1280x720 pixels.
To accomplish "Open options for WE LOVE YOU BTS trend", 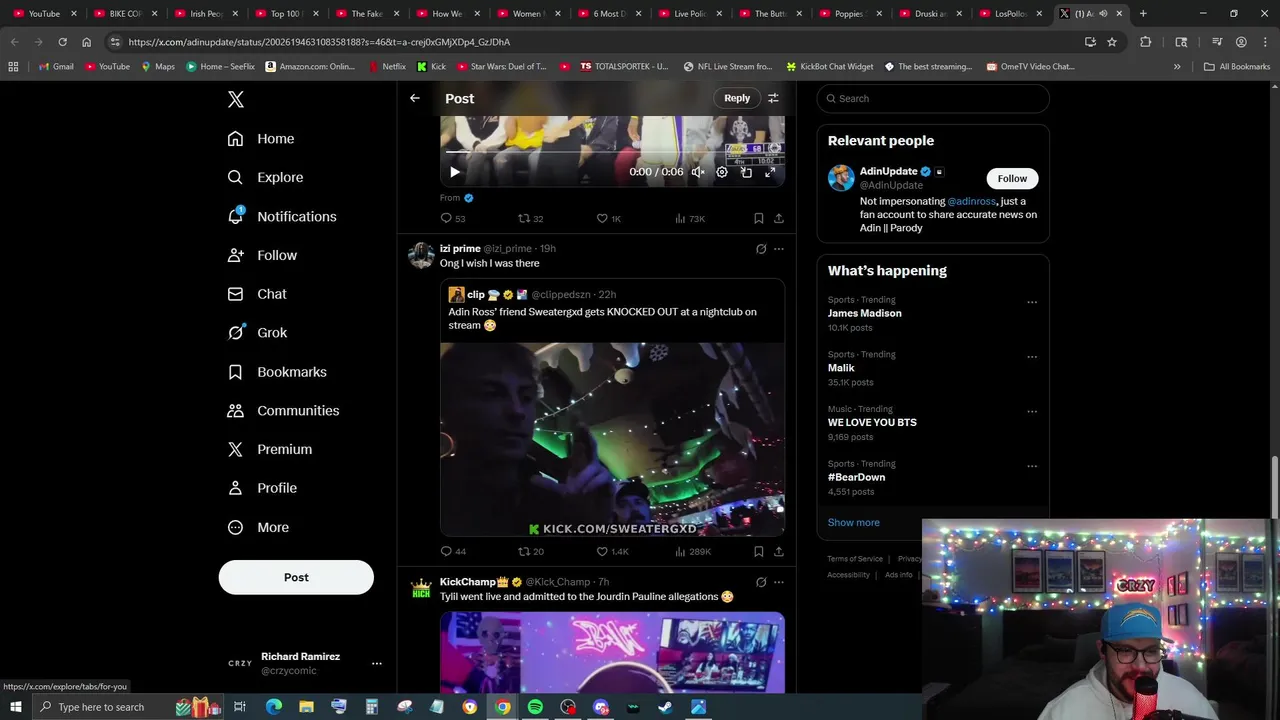I will [x=1032, y=411].
